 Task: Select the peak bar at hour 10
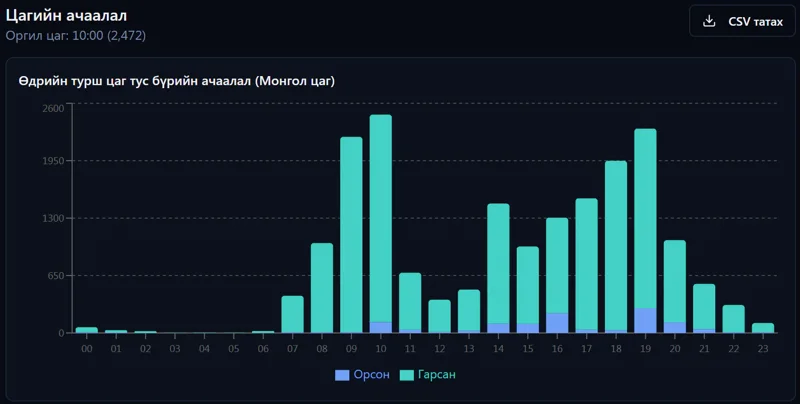(x=381, y=224)
